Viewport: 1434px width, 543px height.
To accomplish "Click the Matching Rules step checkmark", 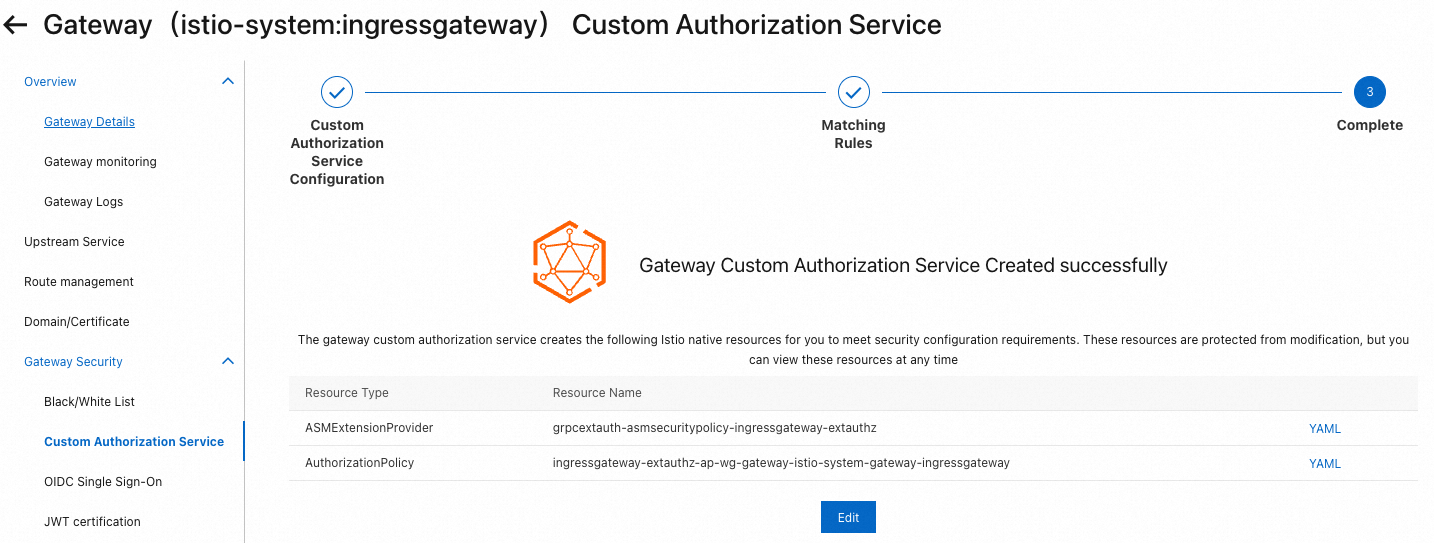I will 853,92.
